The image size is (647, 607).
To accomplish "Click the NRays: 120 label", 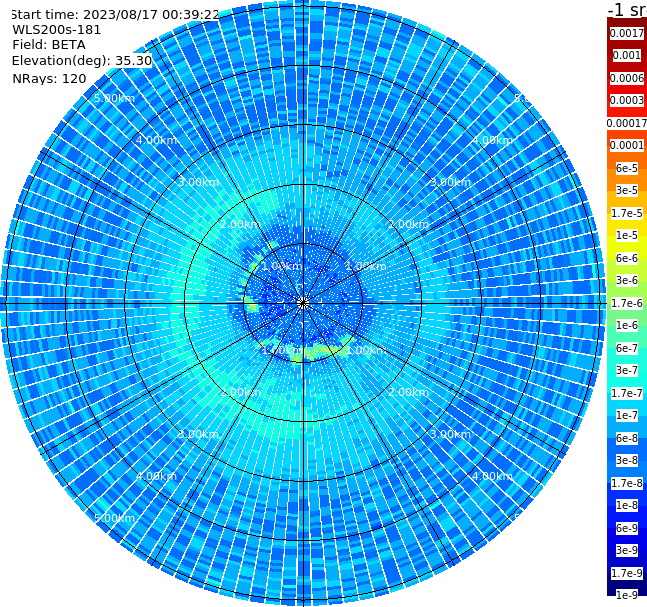I will 49,78.
